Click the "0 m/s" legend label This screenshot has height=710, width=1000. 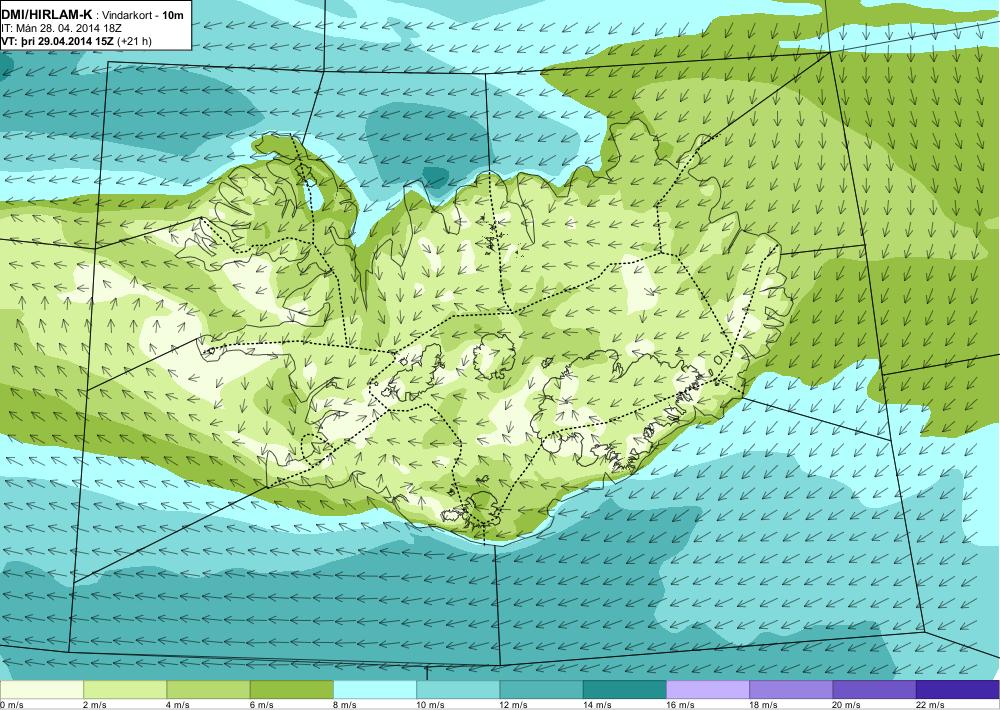click(x=12, y=705)
